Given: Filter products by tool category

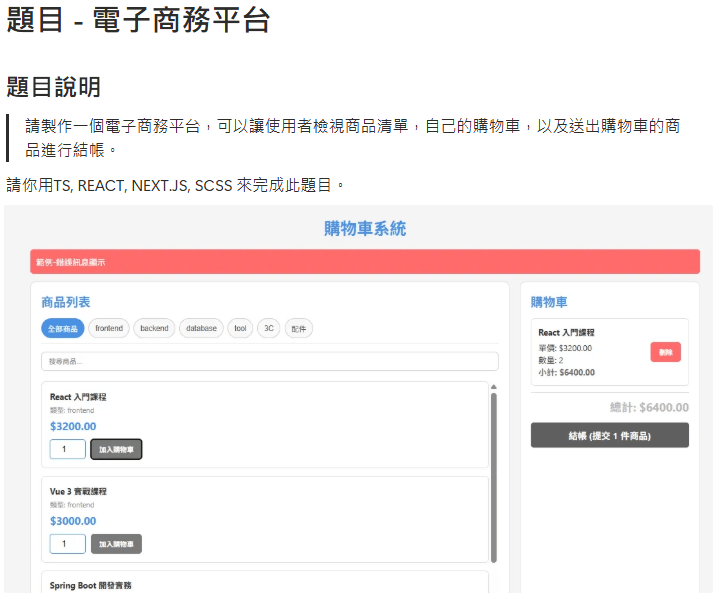Looking at the screenshot, I should 240,328.
